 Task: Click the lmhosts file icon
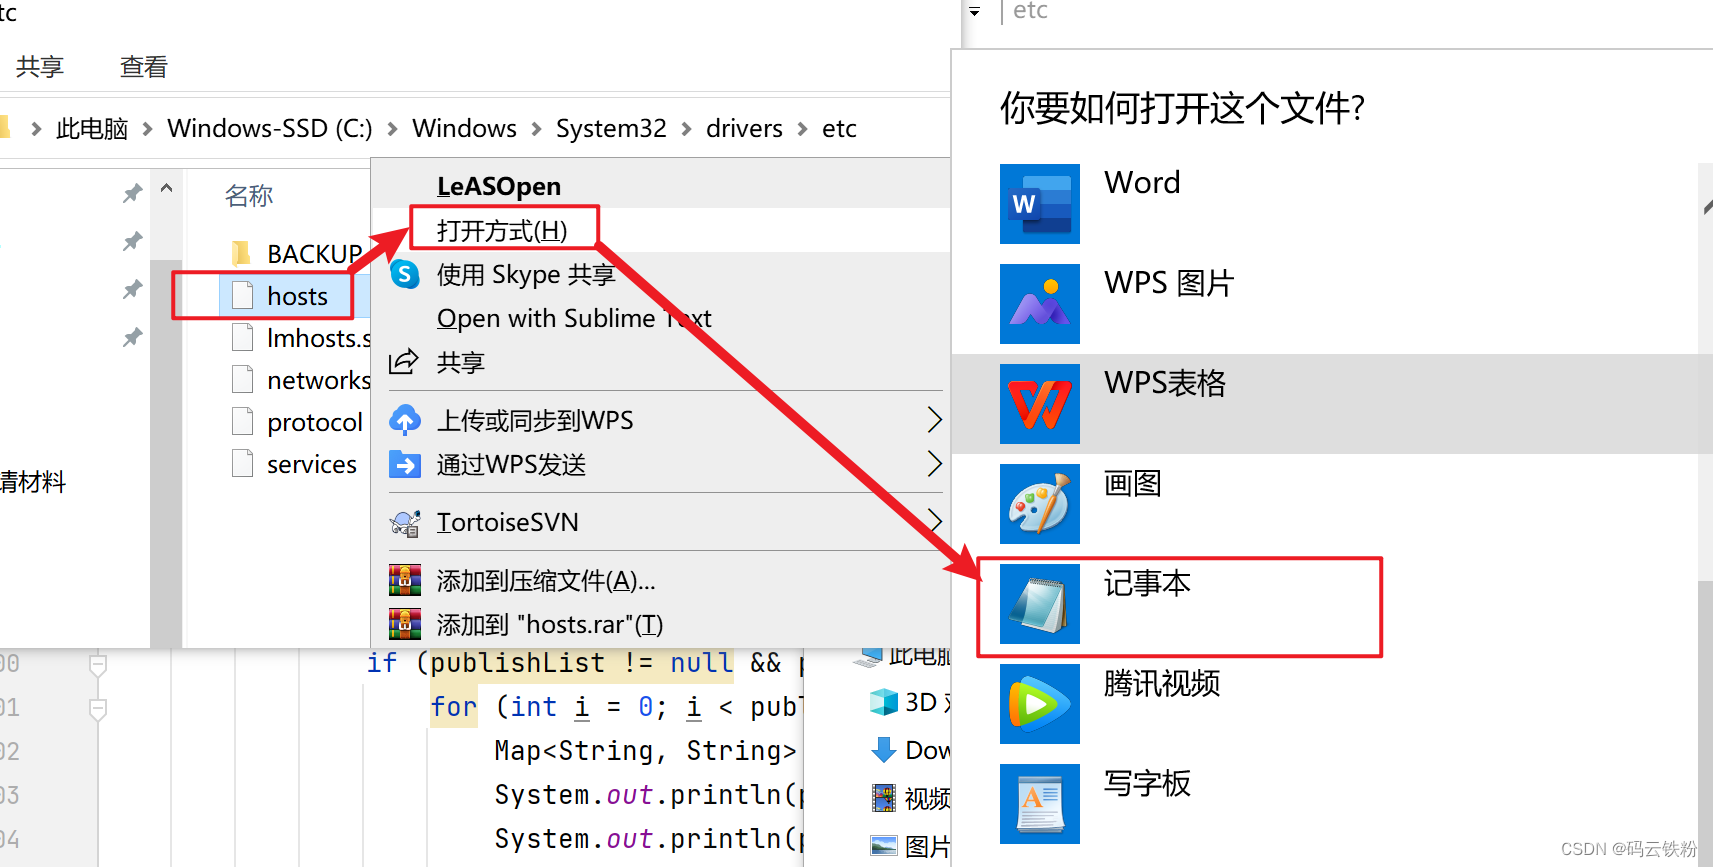242,338
